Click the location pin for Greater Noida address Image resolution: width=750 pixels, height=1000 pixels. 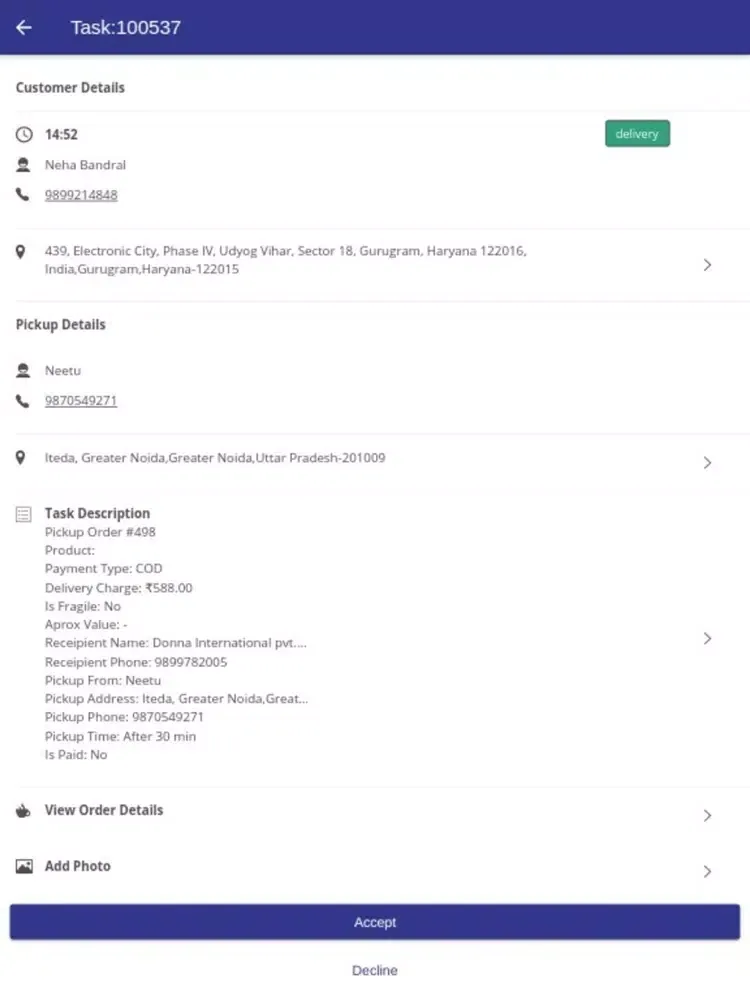[x=21, y=458]
